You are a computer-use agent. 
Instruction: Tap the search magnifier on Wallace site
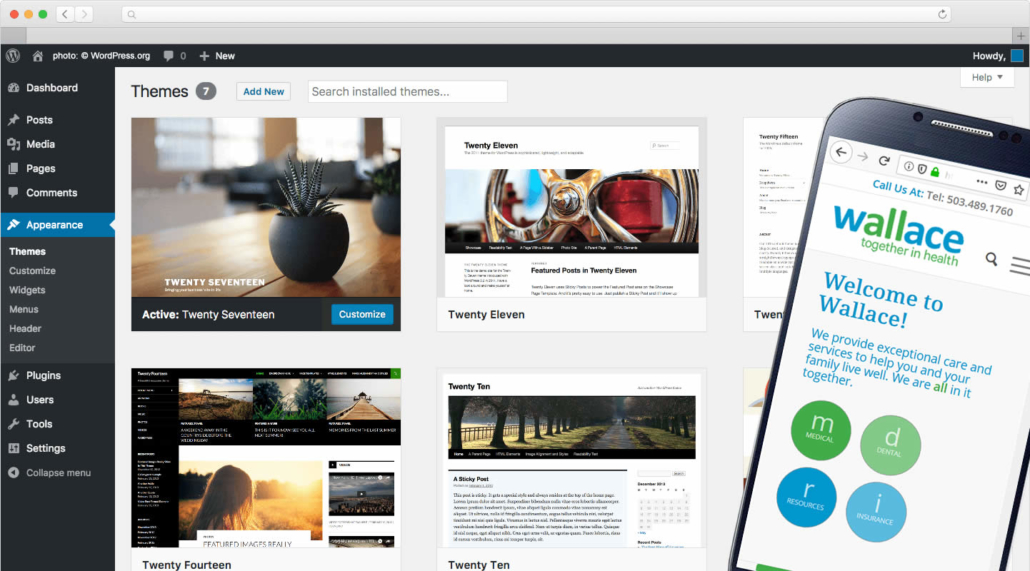coord(991,259)
